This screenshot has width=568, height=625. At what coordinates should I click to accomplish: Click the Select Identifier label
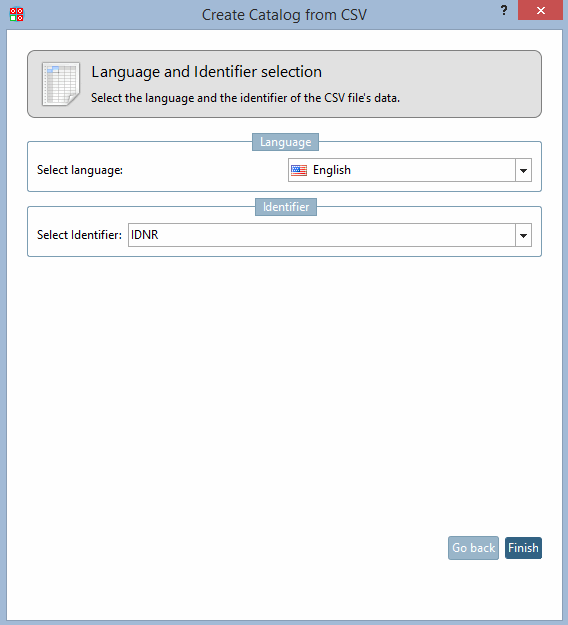tap(79, 235)
